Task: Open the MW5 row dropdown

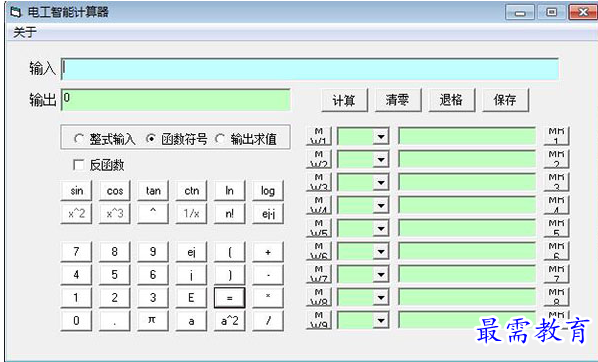Action: [x=381, y=228]
